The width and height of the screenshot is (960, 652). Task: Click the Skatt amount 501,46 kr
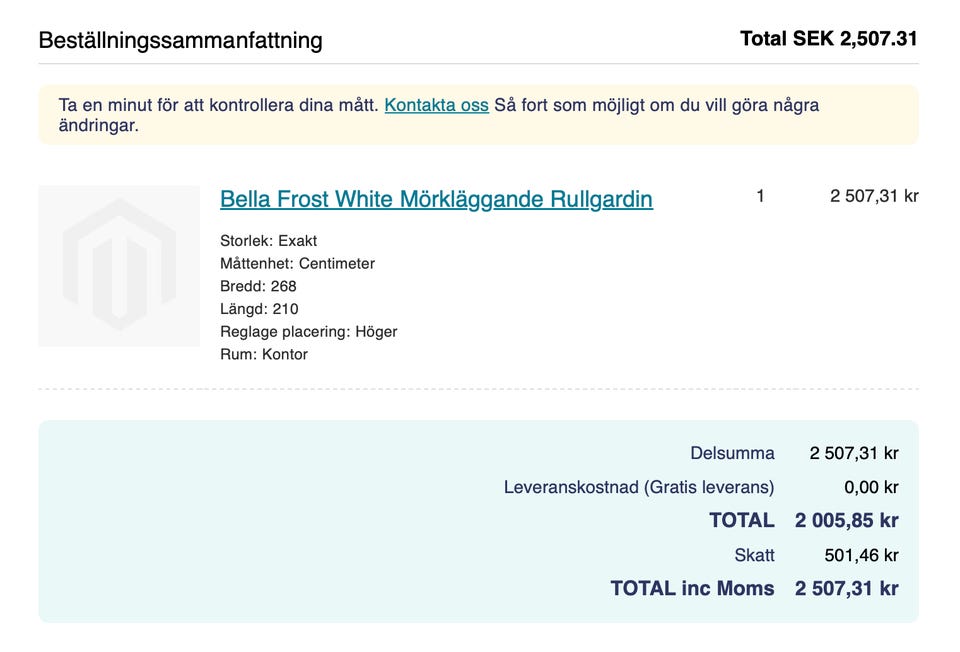point(861,555)
